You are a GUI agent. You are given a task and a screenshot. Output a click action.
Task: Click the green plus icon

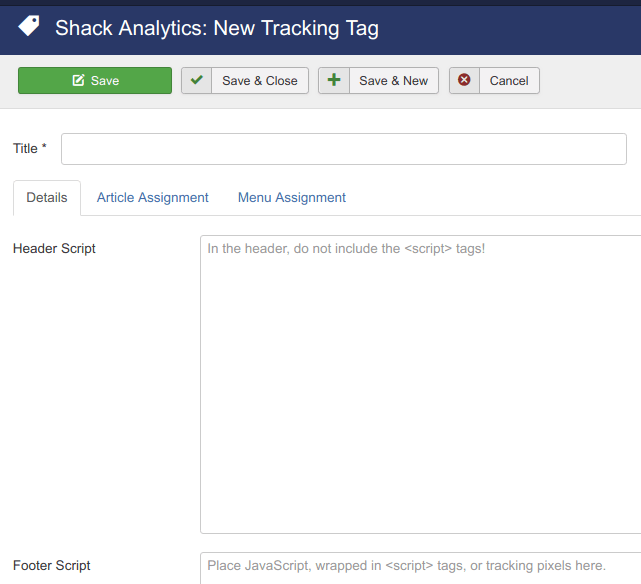(334, 81)
